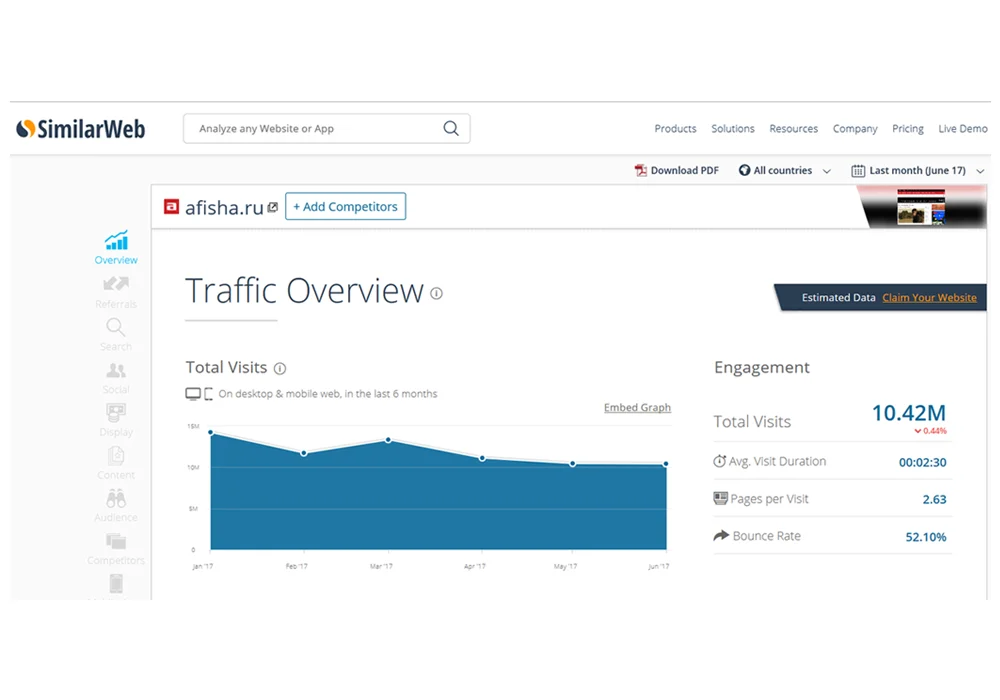This screenshot has height=700, width=1000.
Task: Click the info icon next to Total Visits
Action: [x=280, y=368]
